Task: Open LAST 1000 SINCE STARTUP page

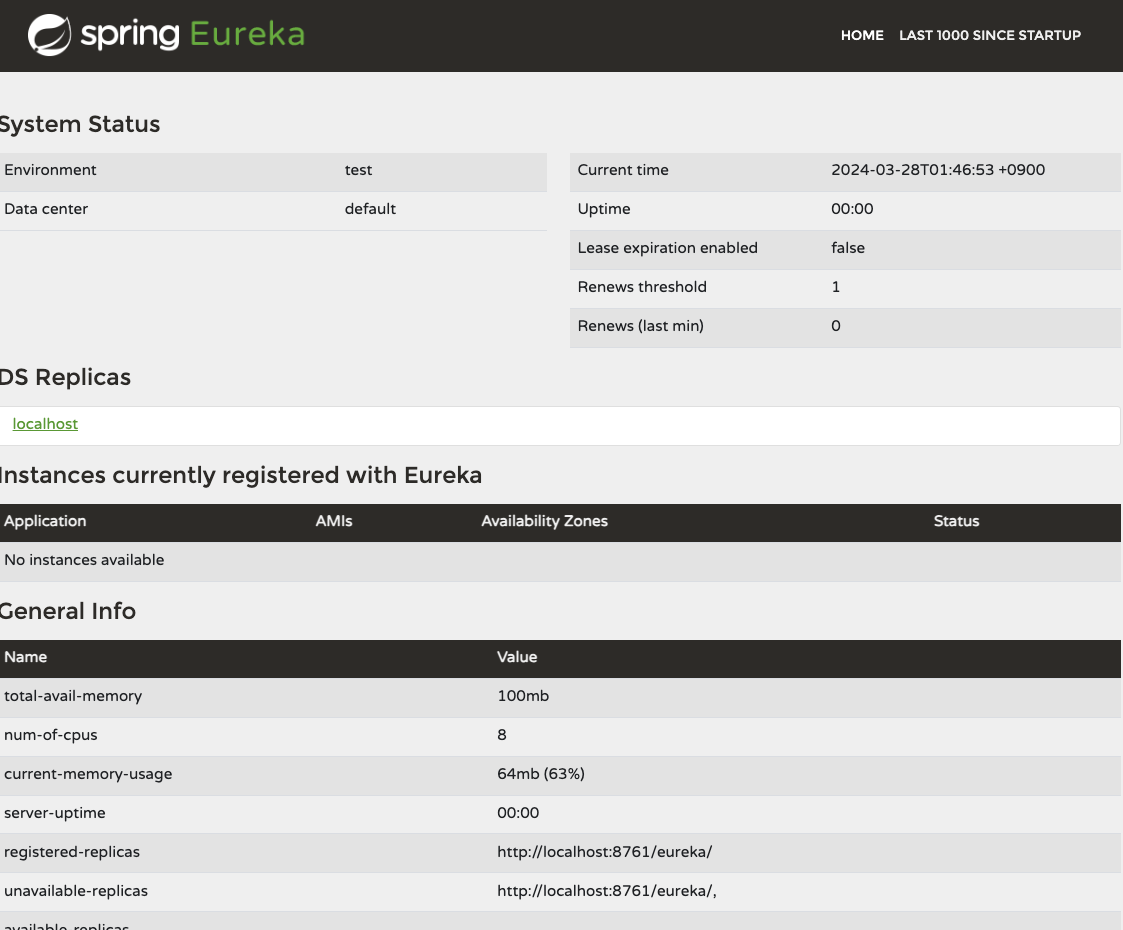Action: point(990,35)
